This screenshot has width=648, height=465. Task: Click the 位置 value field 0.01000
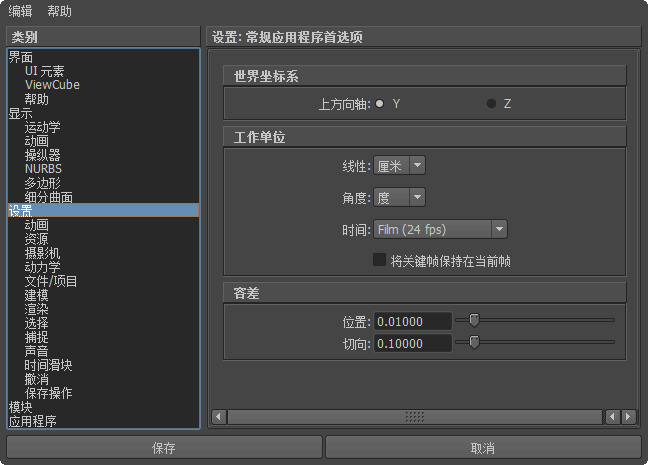click(x=412, y=322)
